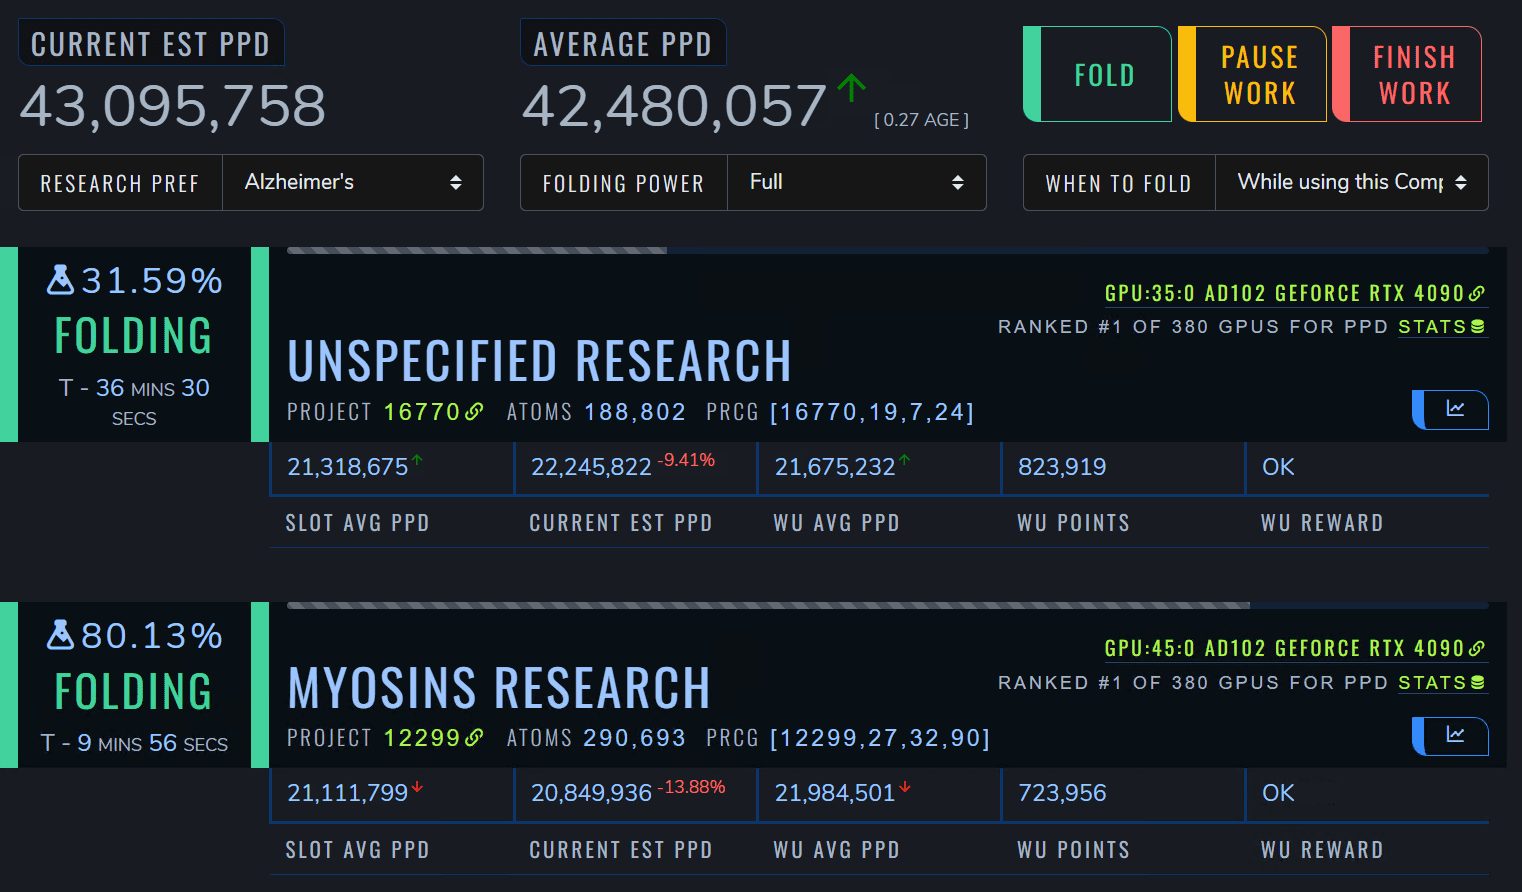Click the Myosins Research title
Screen dimensions: 1522x892
pos(498,688)
